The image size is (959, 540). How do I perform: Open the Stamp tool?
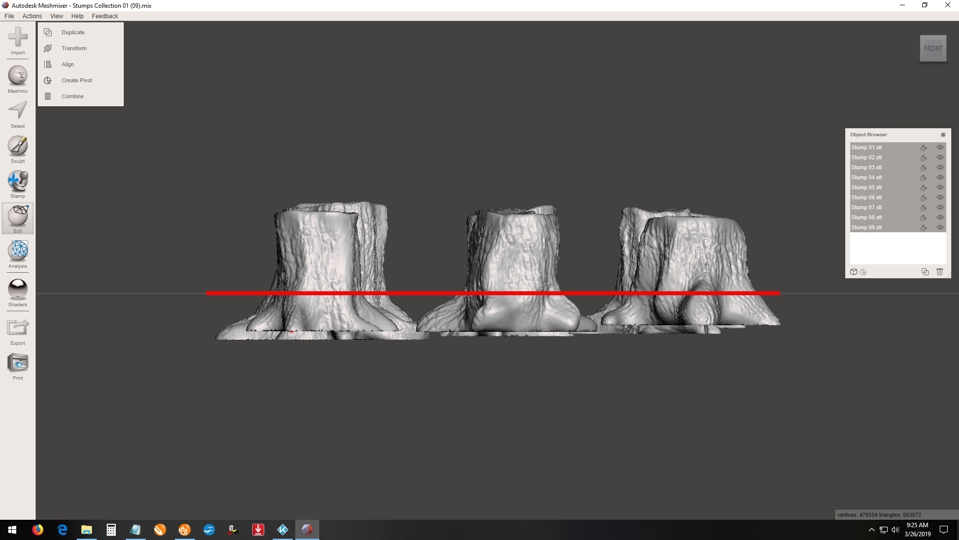tap(18, 184)
